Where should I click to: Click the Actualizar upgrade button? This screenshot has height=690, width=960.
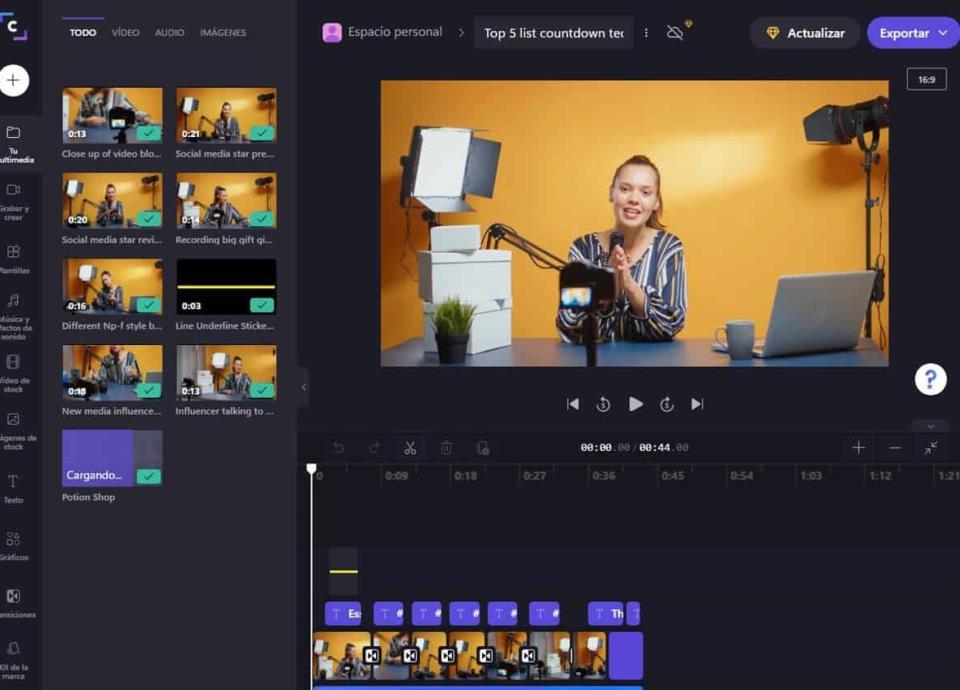pos(804,33)
